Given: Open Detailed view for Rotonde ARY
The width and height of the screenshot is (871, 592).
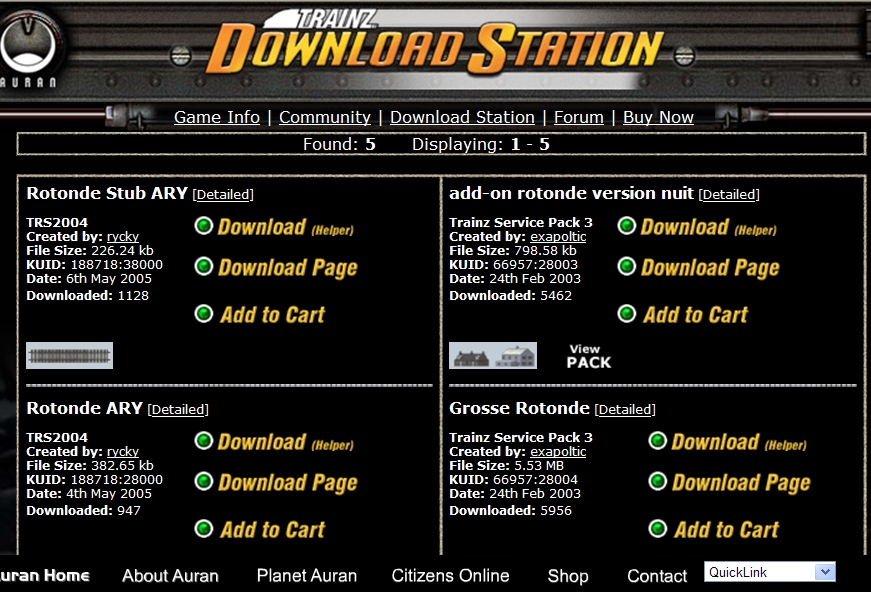Looking at the screenshot, I should [178, 409].
